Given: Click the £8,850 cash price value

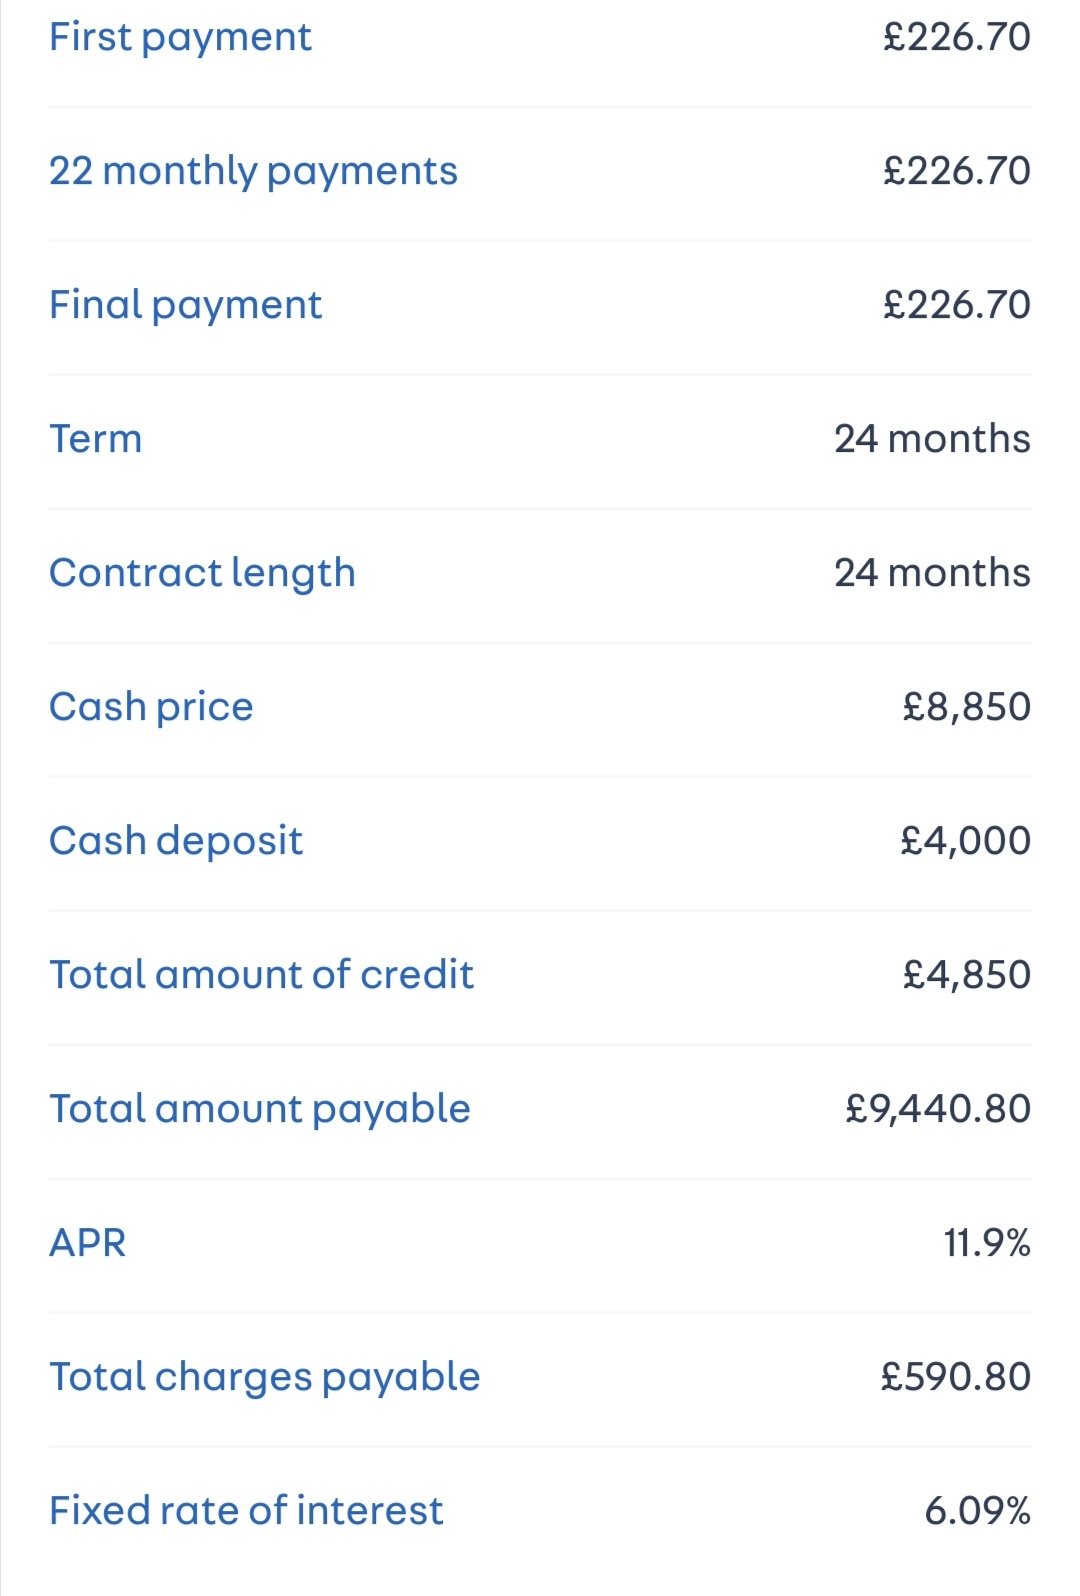Looking at the screenshot, I should (966, 707).
